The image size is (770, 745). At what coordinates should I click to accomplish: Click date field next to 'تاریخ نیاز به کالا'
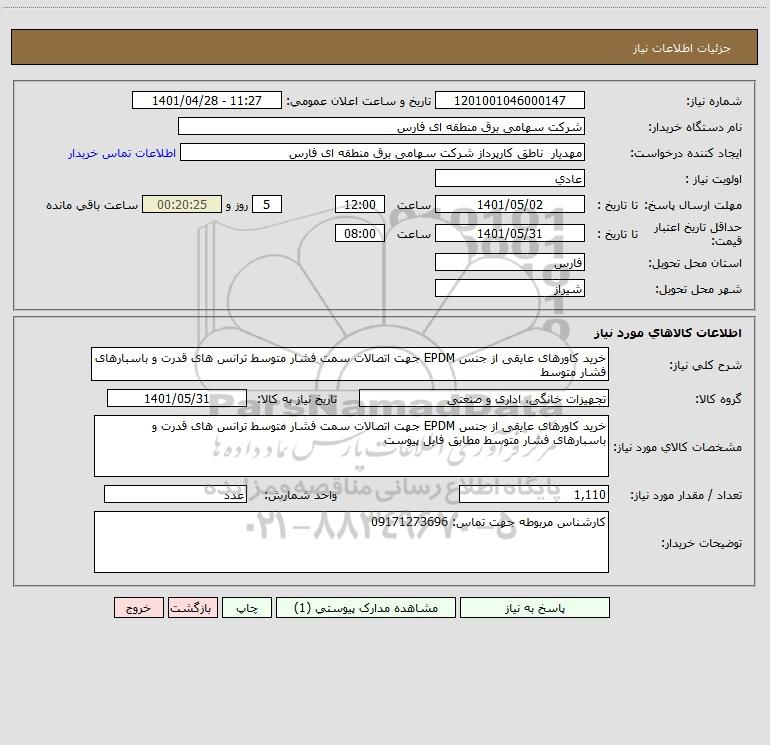177,398
